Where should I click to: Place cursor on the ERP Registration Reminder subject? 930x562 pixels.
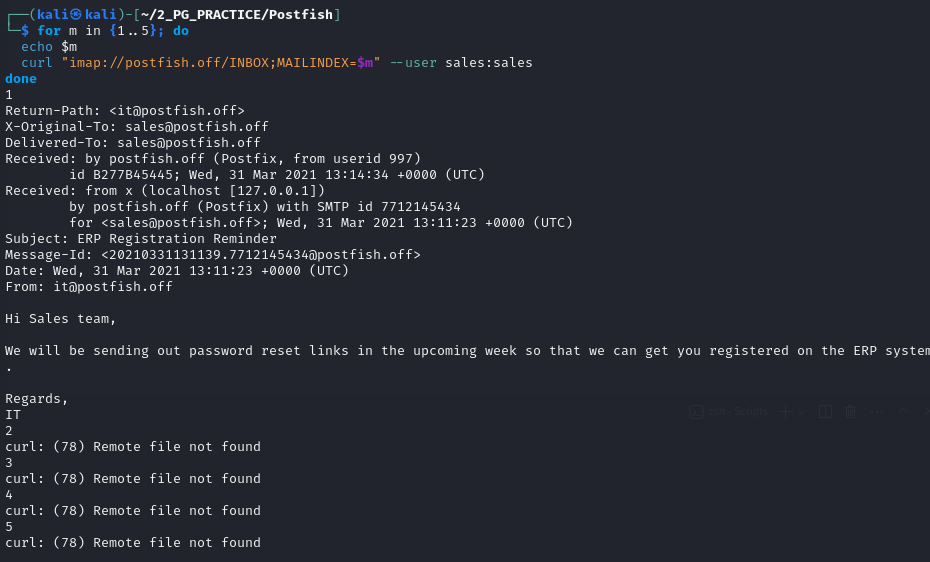pyautogui.click(x=177, y=238)
